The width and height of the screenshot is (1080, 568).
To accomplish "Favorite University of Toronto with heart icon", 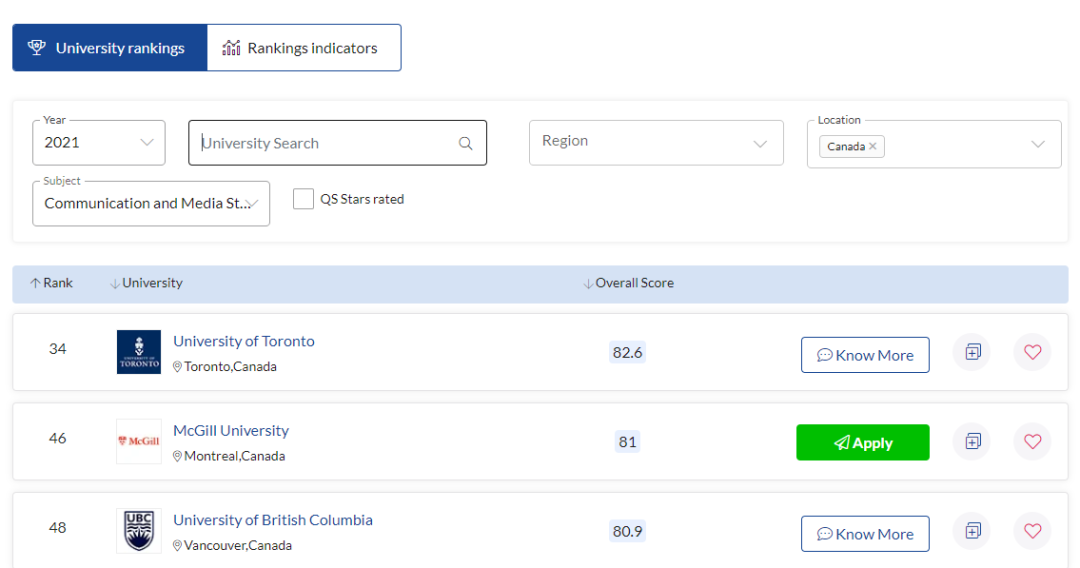I will 1032,352.
